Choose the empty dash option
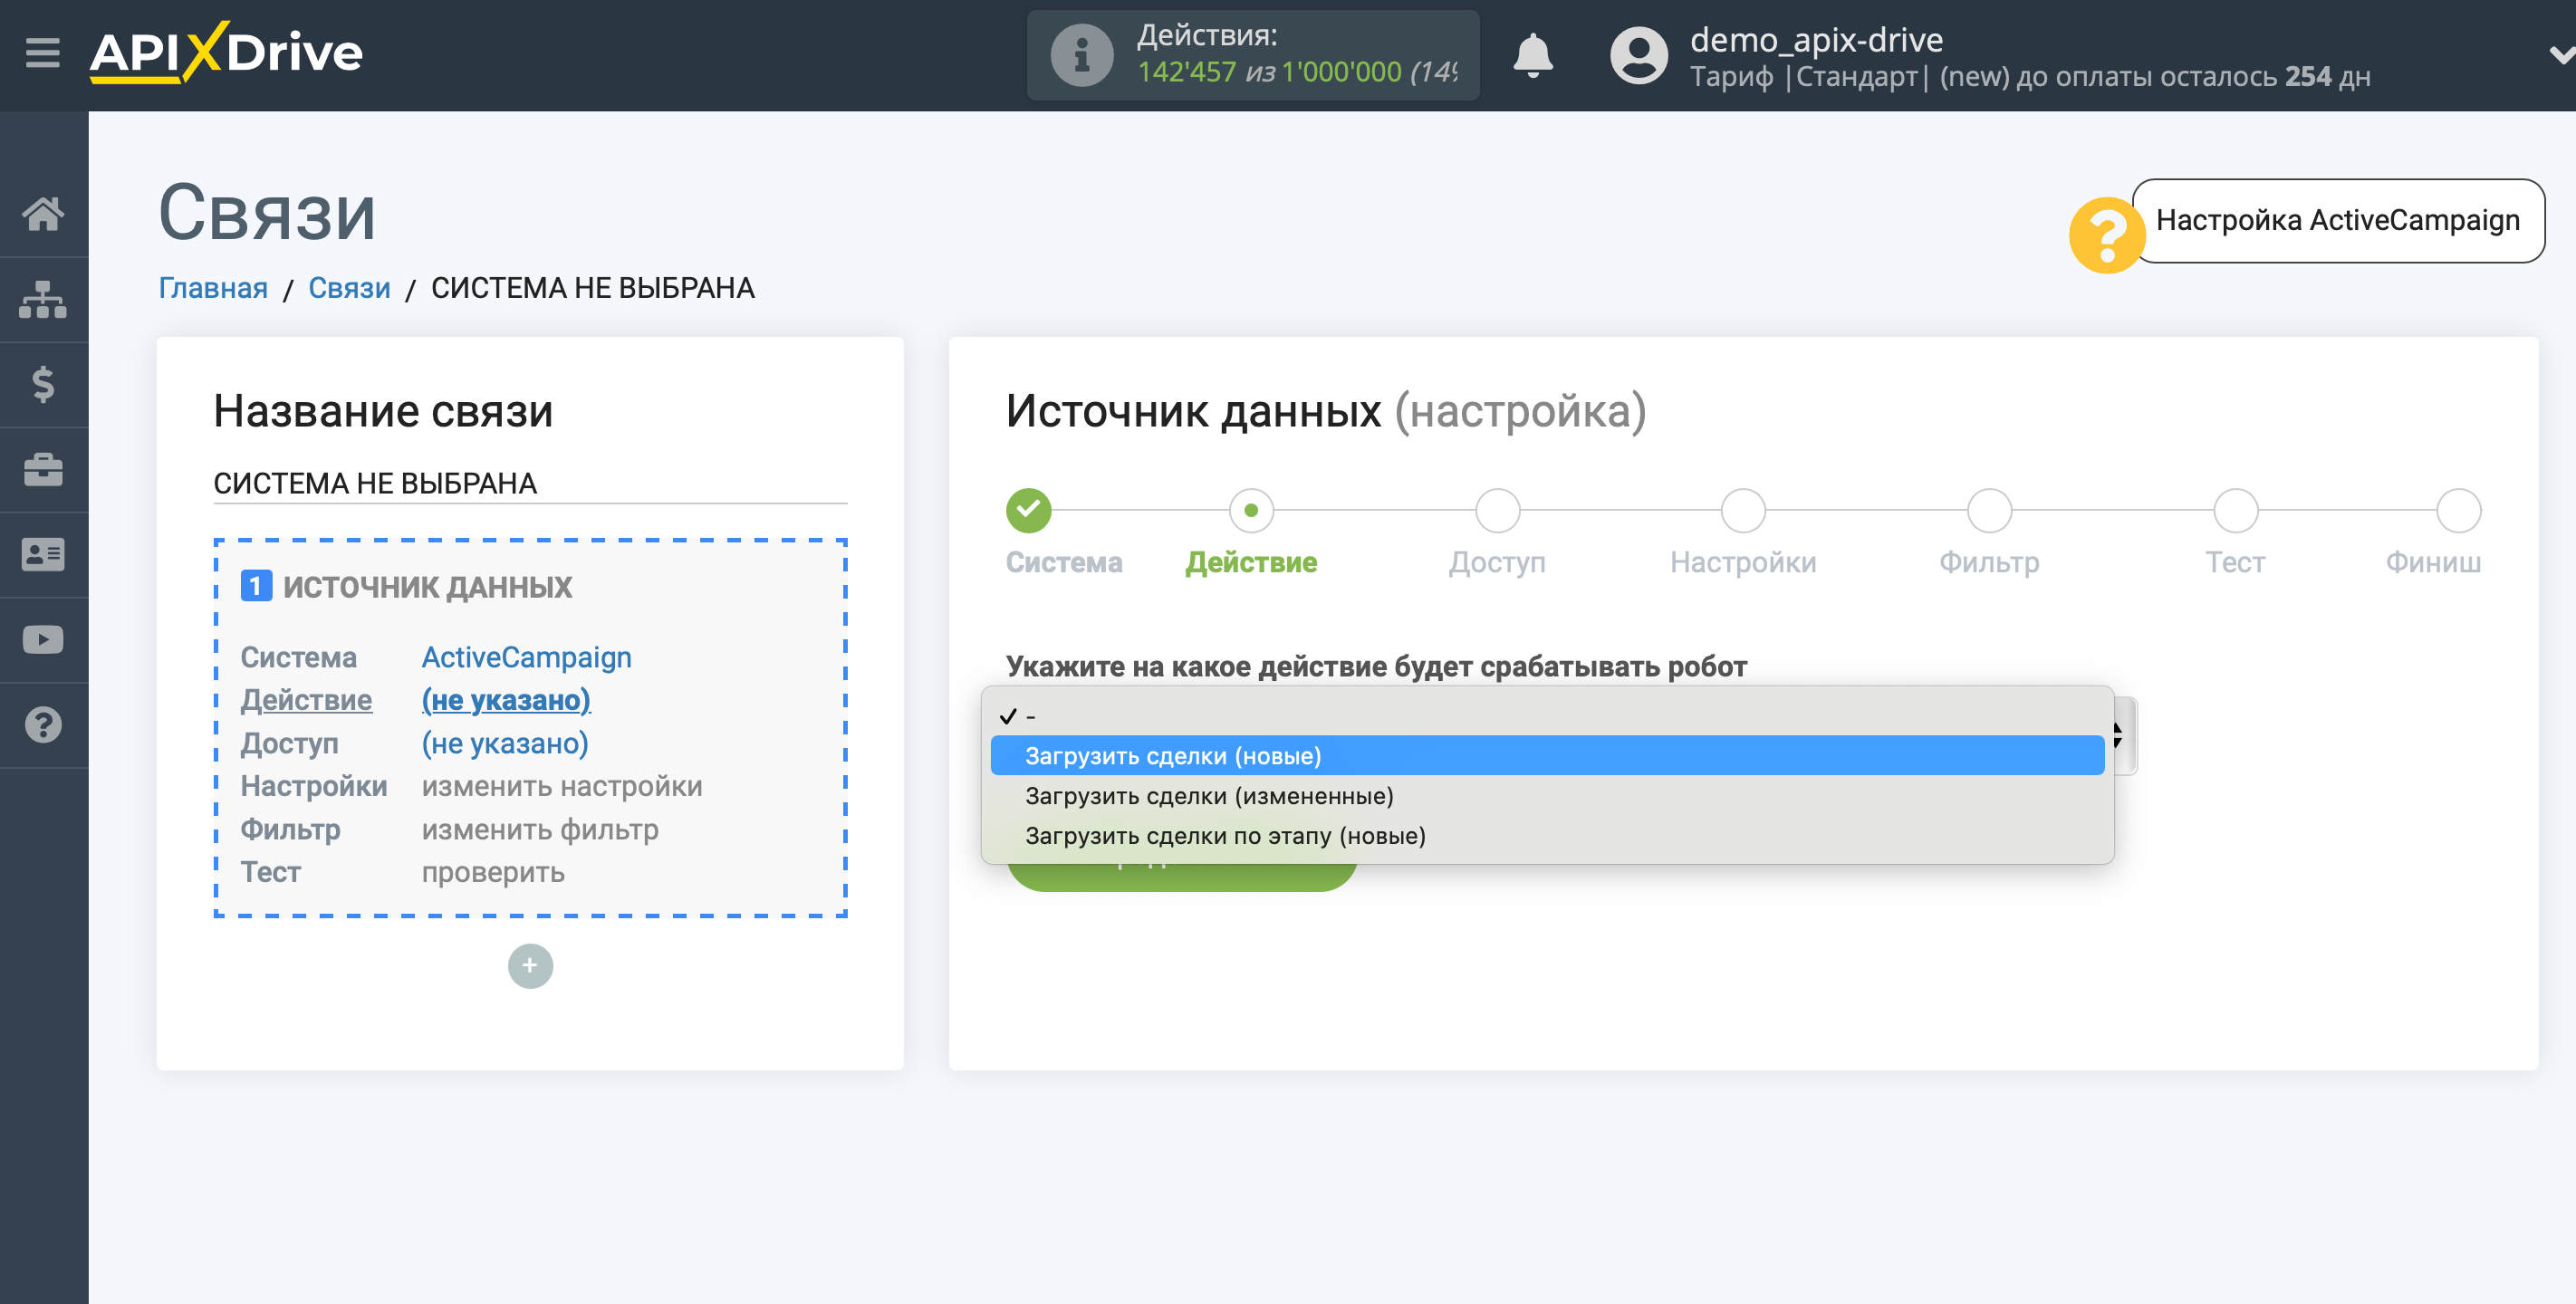This screenshot has width=2576, height=1304. click(1547, 716)
